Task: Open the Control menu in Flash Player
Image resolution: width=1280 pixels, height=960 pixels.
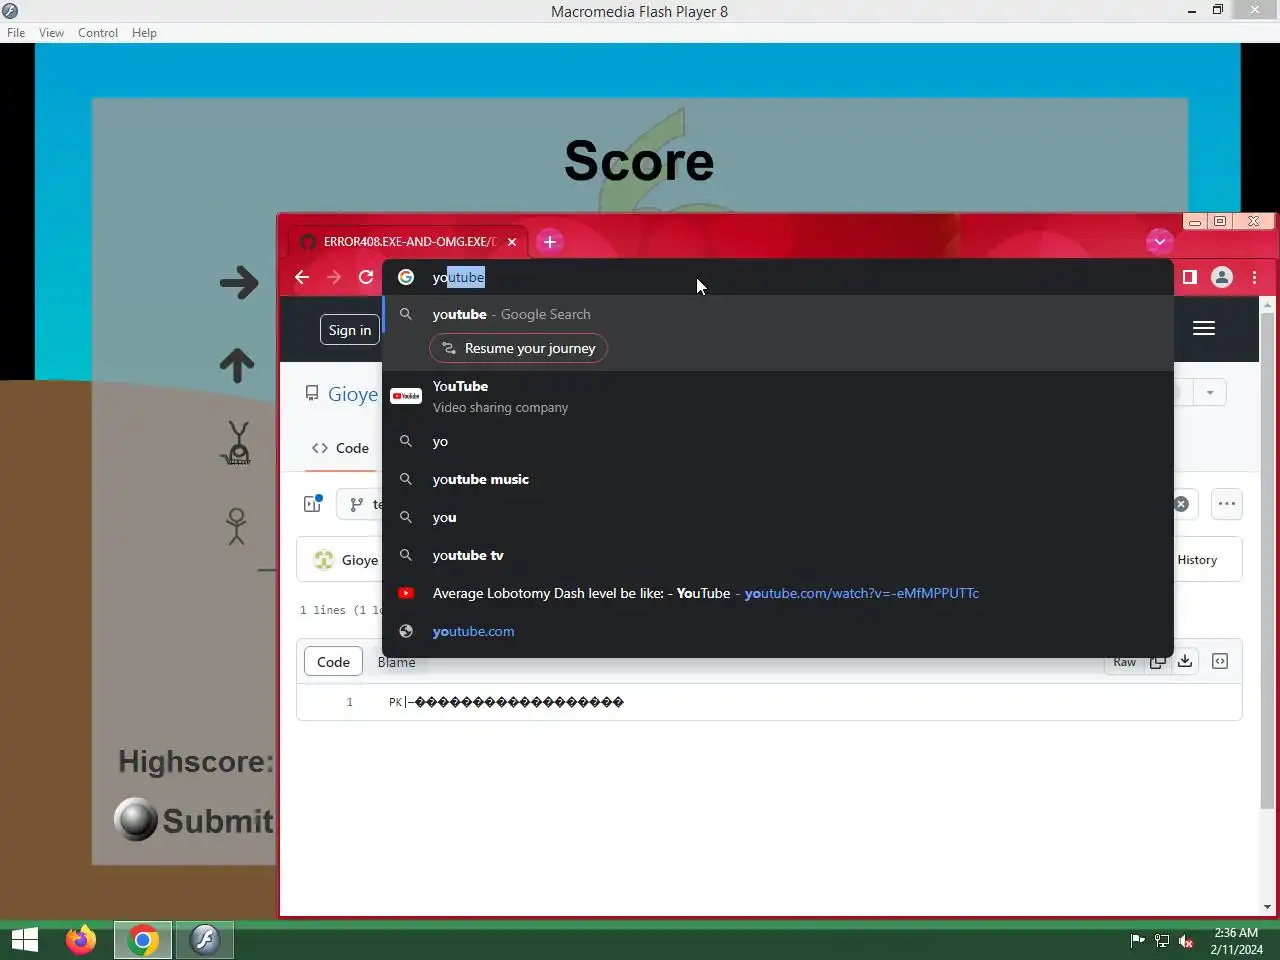Action: pyautogui.click(x=98, y=33)
